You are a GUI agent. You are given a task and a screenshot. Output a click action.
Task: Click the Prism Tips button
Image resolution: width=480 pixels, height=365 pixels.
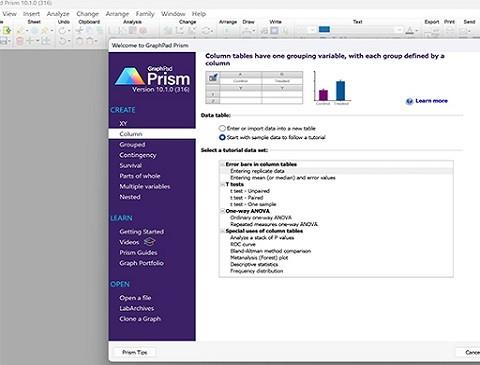[134, 352]
